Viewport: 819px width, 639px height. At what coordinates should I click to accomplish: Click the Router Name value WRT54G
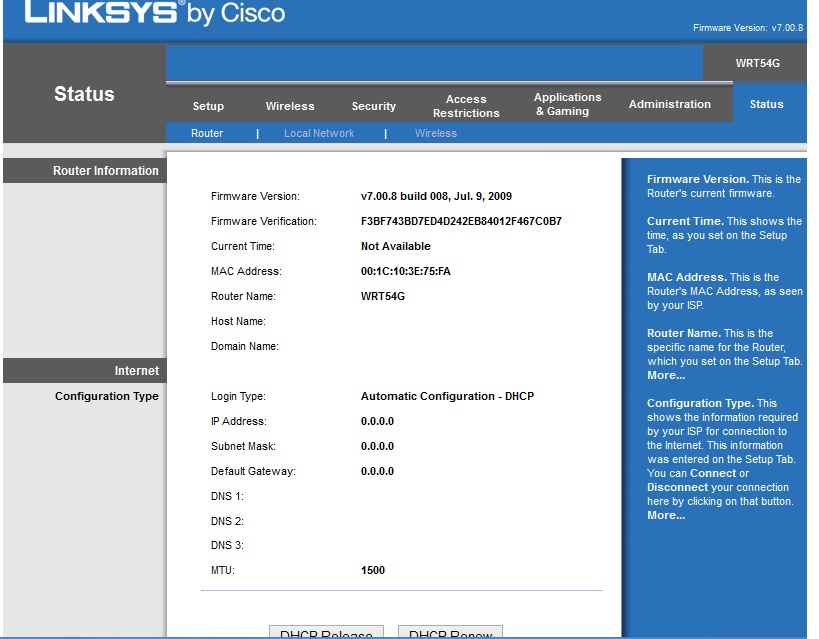coord(382,296)
